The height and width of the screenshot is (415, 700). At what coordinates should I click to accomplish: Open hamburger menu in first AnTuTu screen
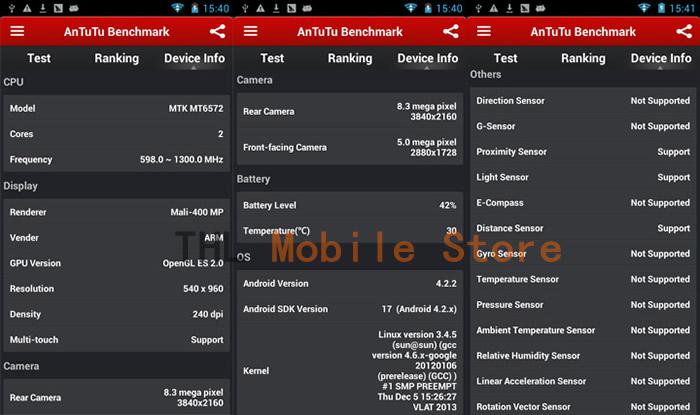(17, 31)
